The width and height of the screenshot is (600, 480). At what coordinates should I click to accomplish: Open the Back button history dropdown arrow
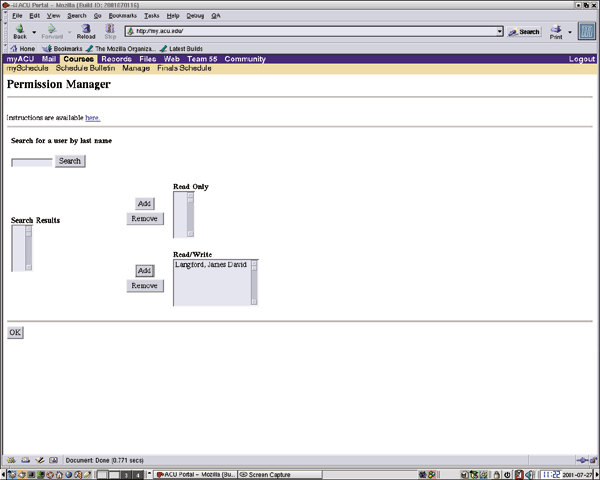pyautogui.click(x=33, y=32)
